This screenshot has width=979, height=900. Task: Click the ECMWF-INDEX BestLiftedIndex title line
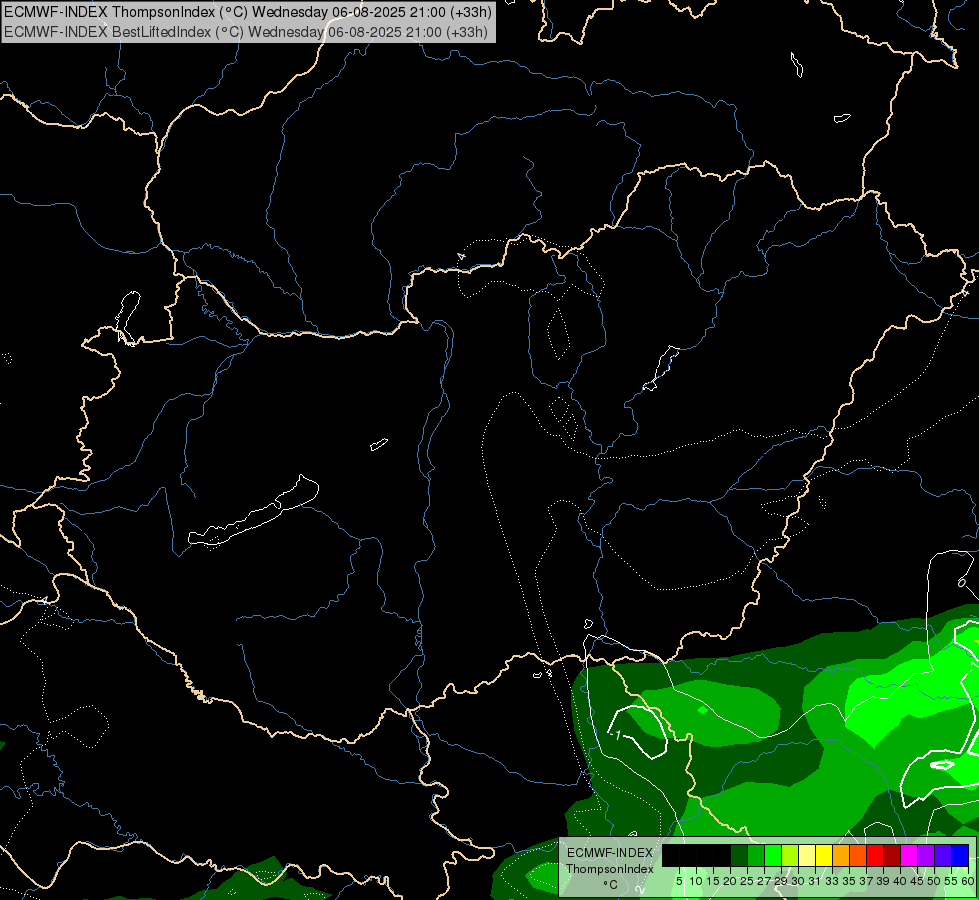pos(246,32)
